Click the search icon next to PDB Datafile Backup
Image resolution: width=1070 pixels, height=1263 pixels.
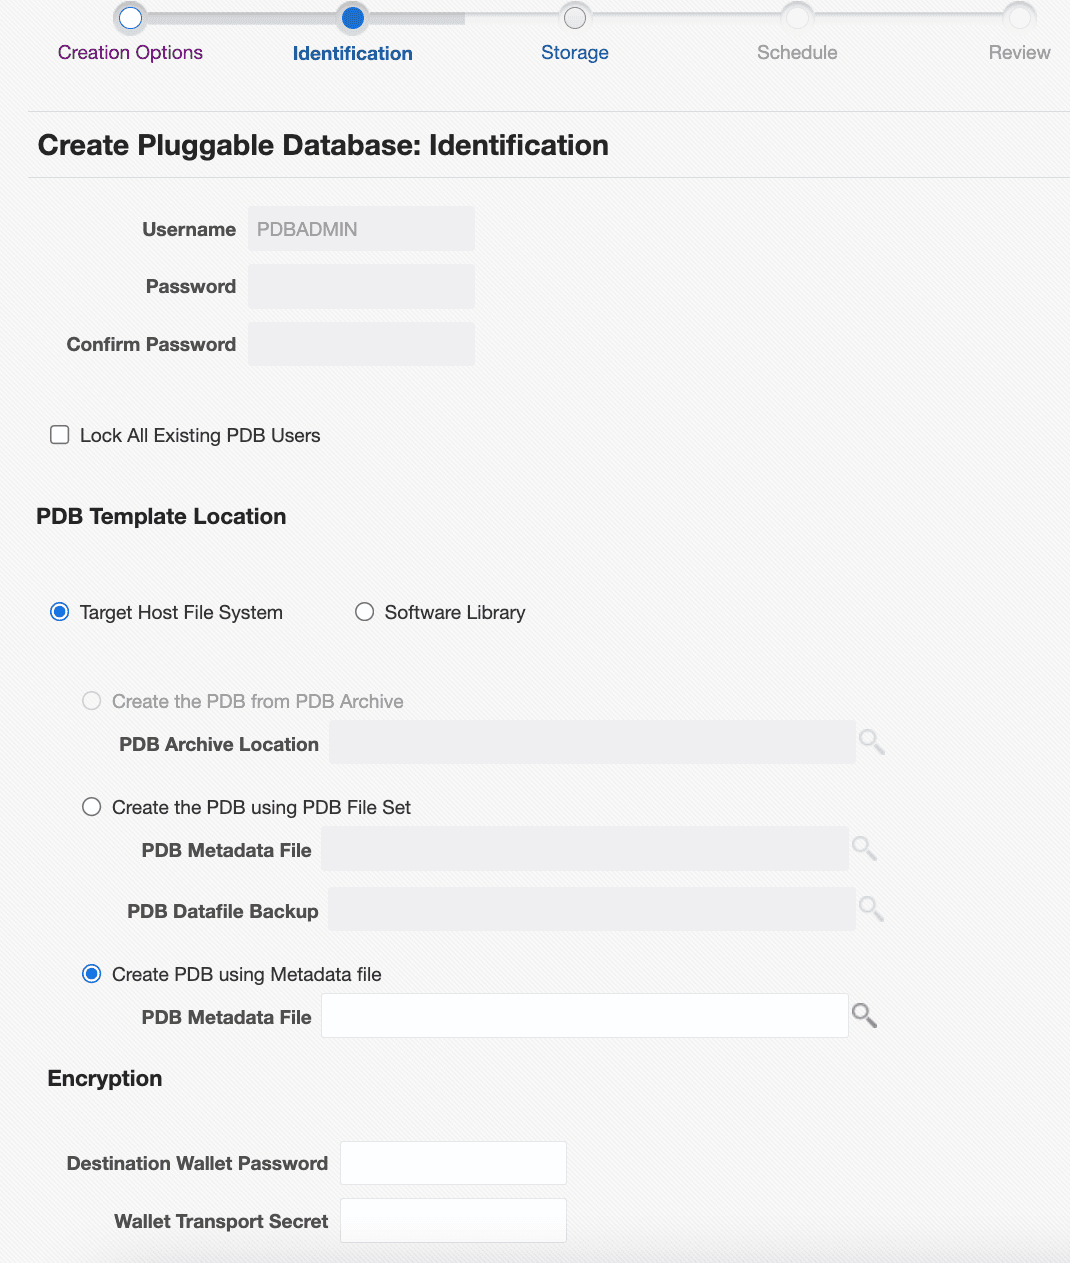(x=871, y=909)
